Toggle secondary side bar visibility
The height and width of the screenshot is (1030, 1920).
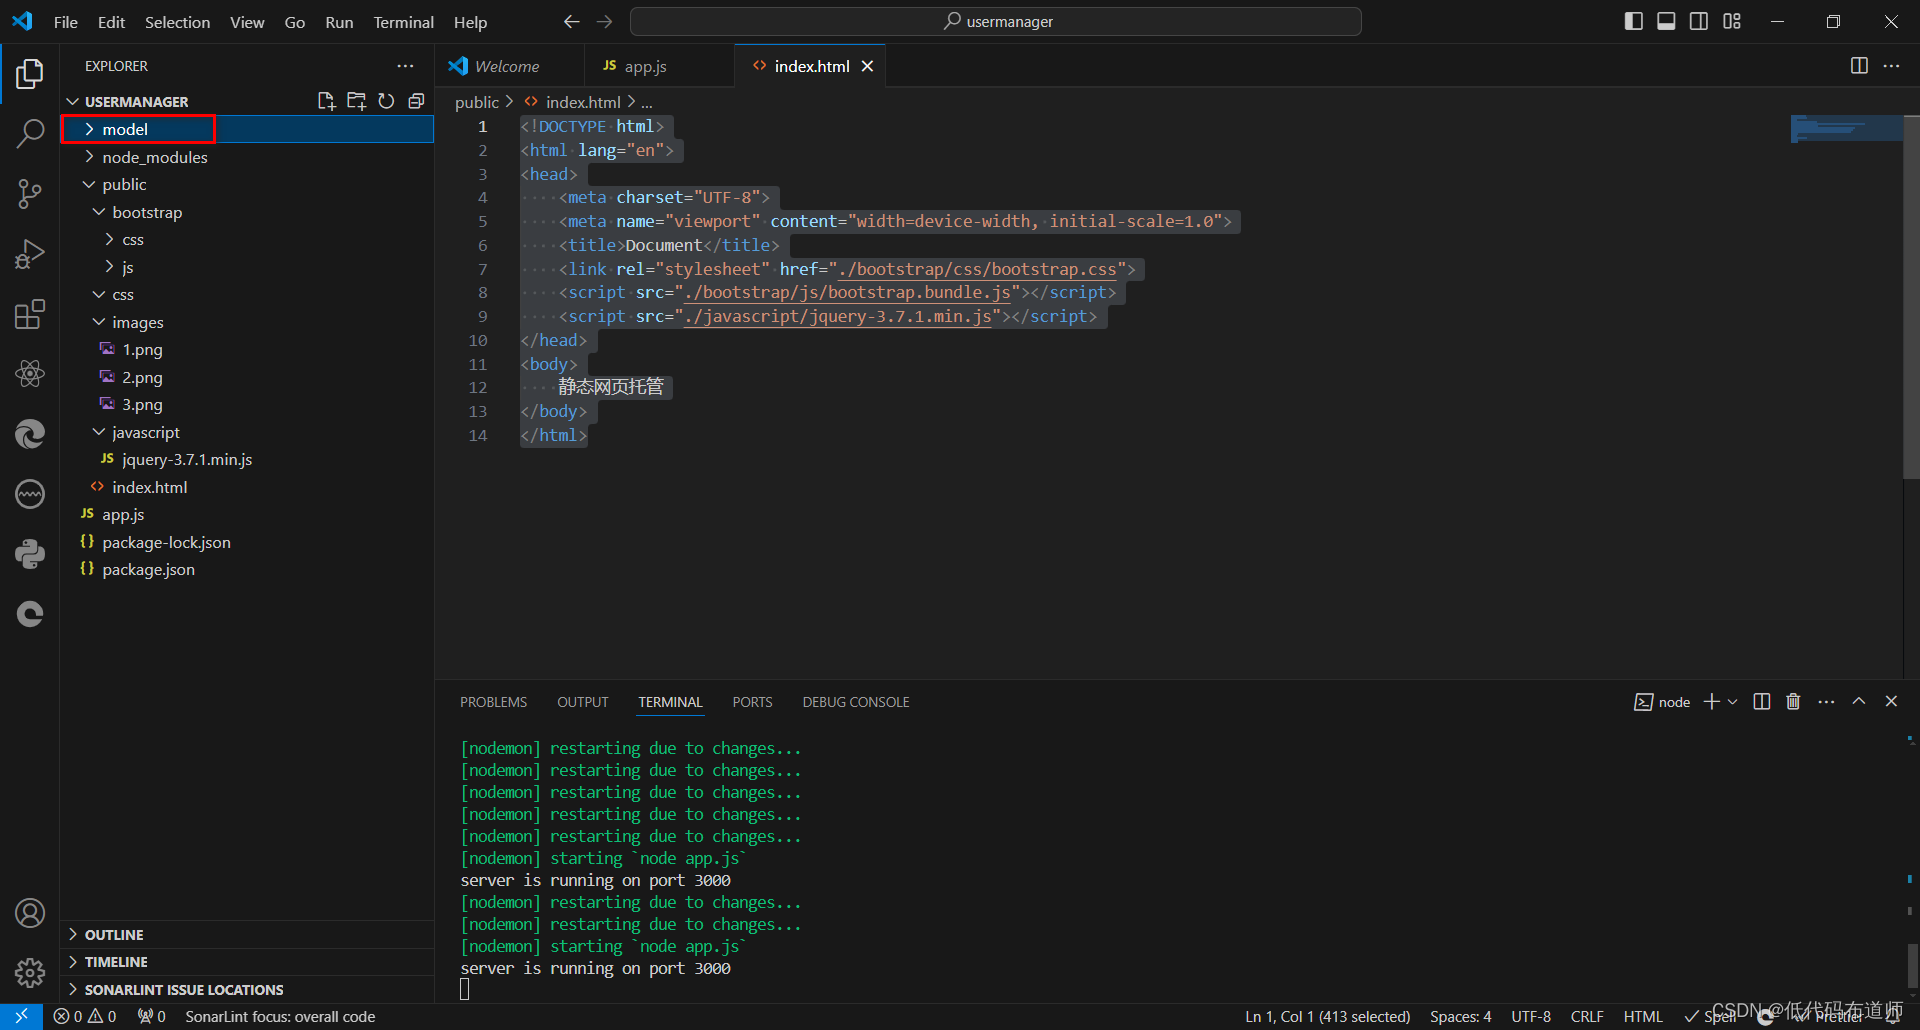tap(1699, 21)
